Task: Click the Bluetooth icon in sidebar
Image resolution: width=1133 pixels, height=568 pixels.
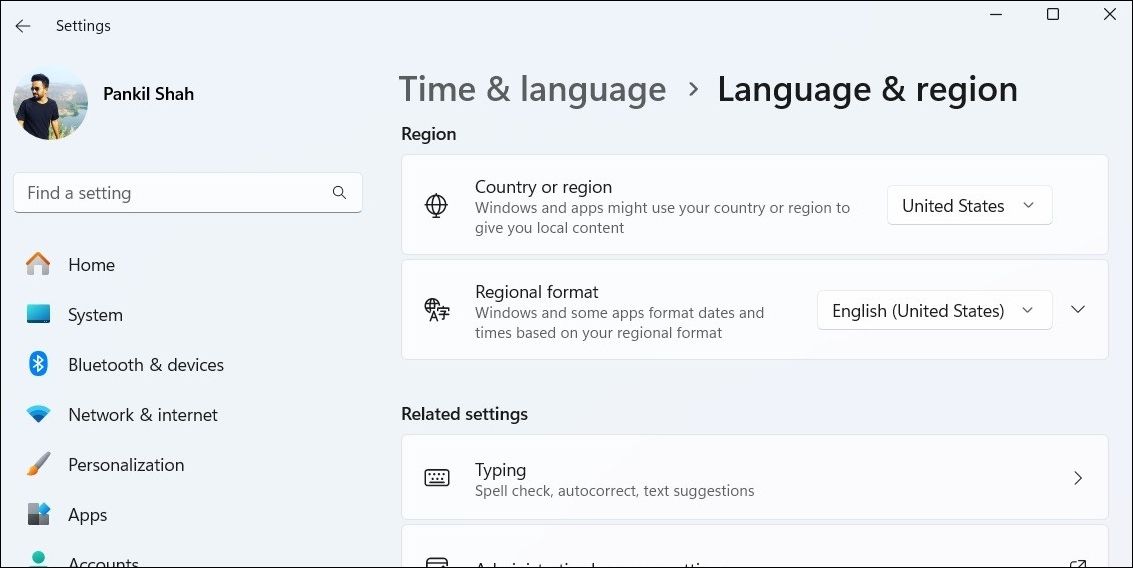Action: 38,364
